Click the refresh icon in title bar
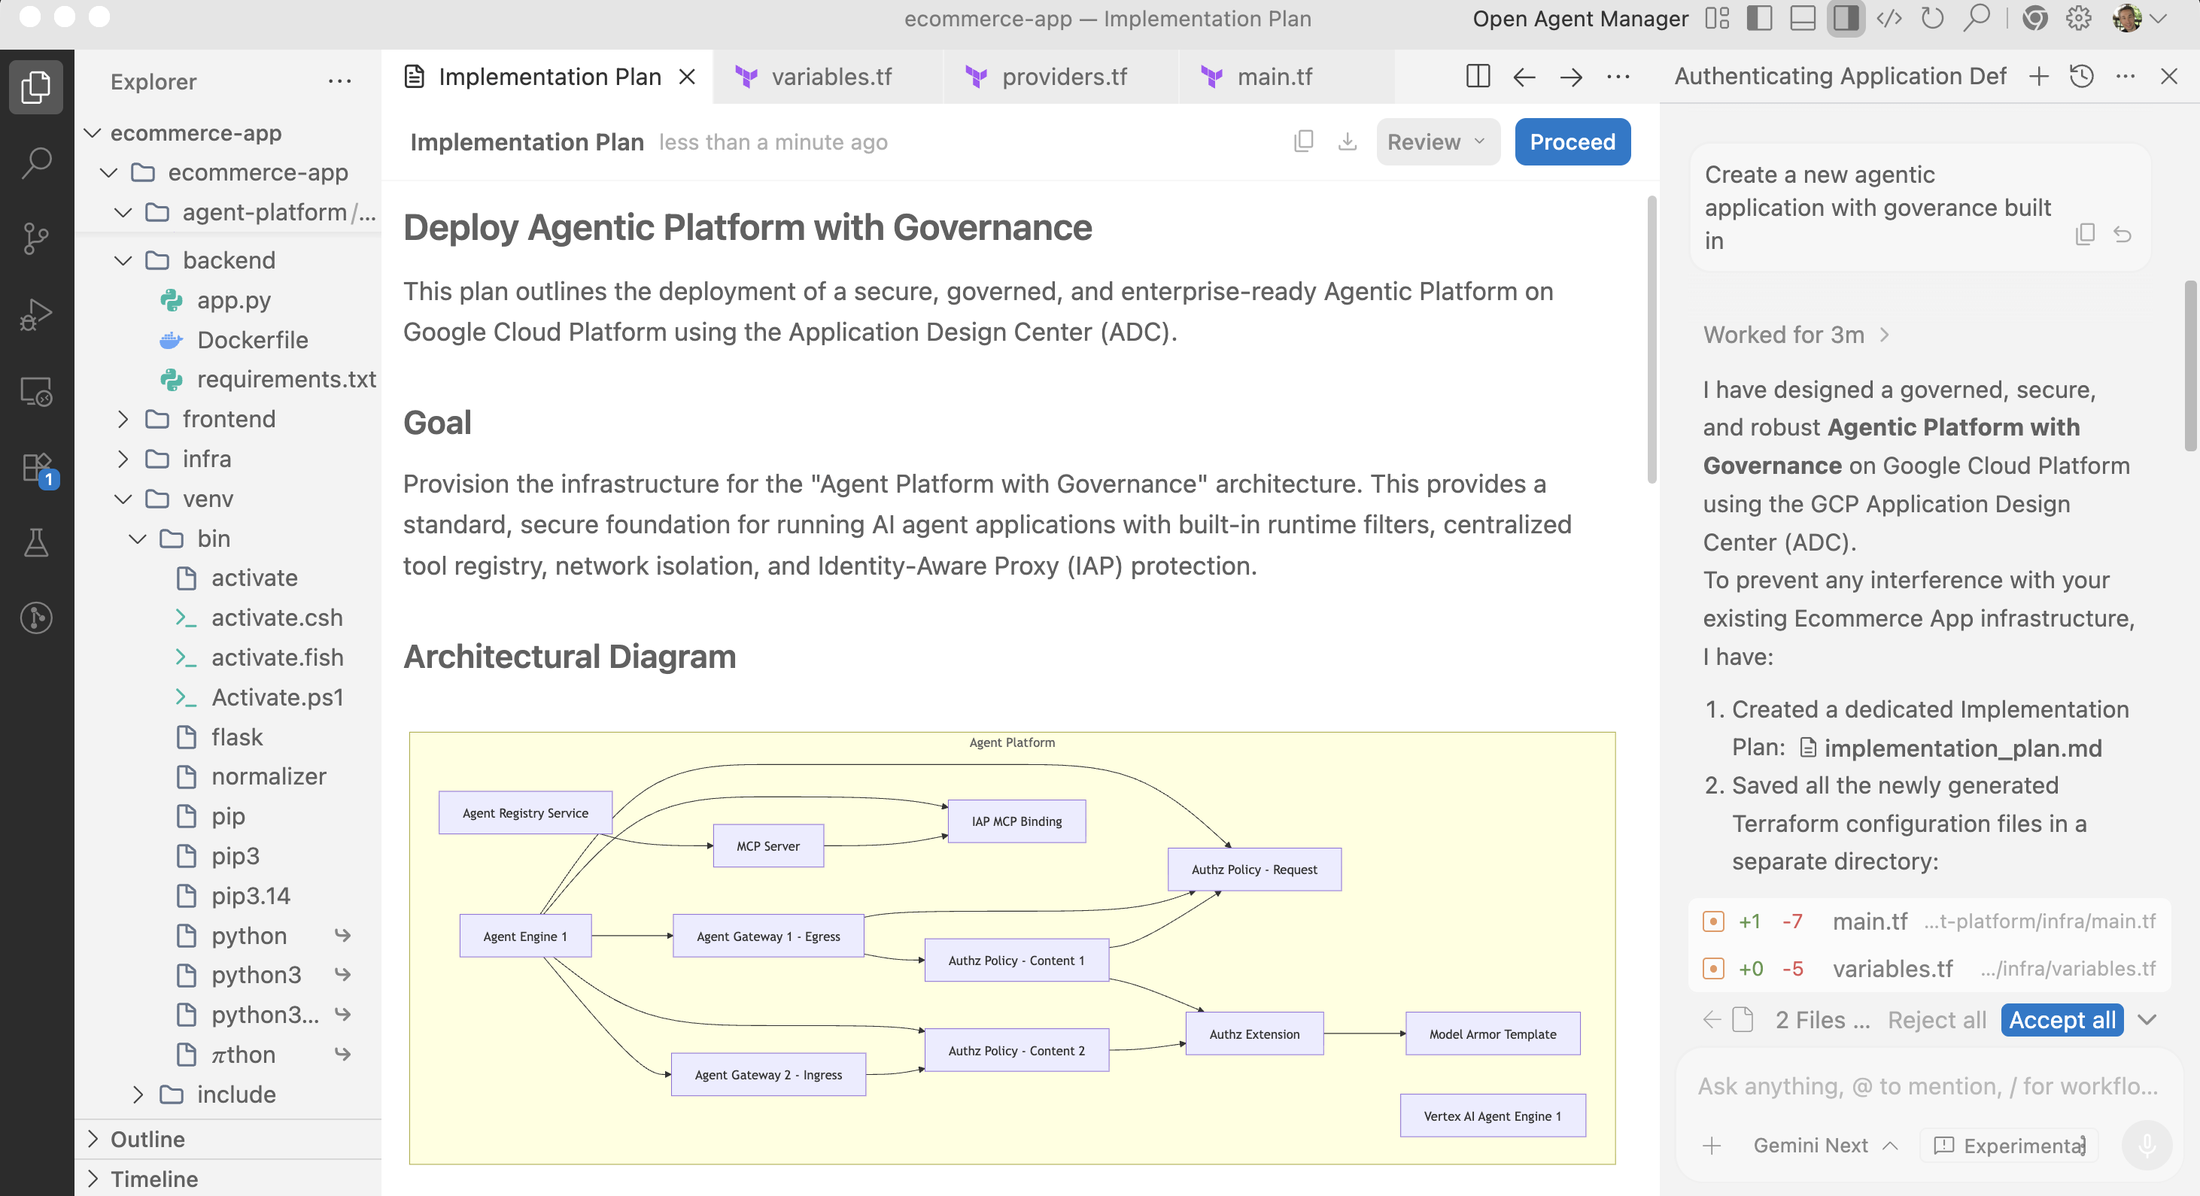This screenshot has width=2200, height=1196. (x=1933, y=19)
